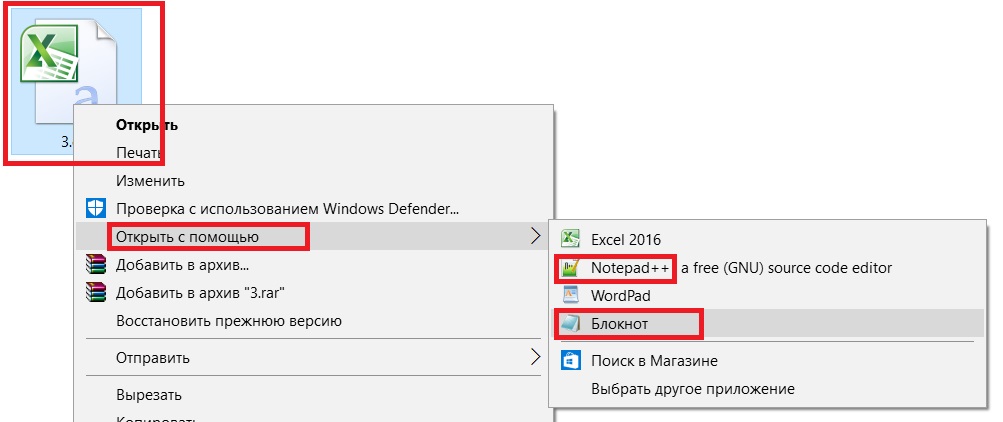Screen dimensions: 1003x422
Task: Click the Windows Defender shield icon
Action: pyautogui.click(x=96, y=209)
